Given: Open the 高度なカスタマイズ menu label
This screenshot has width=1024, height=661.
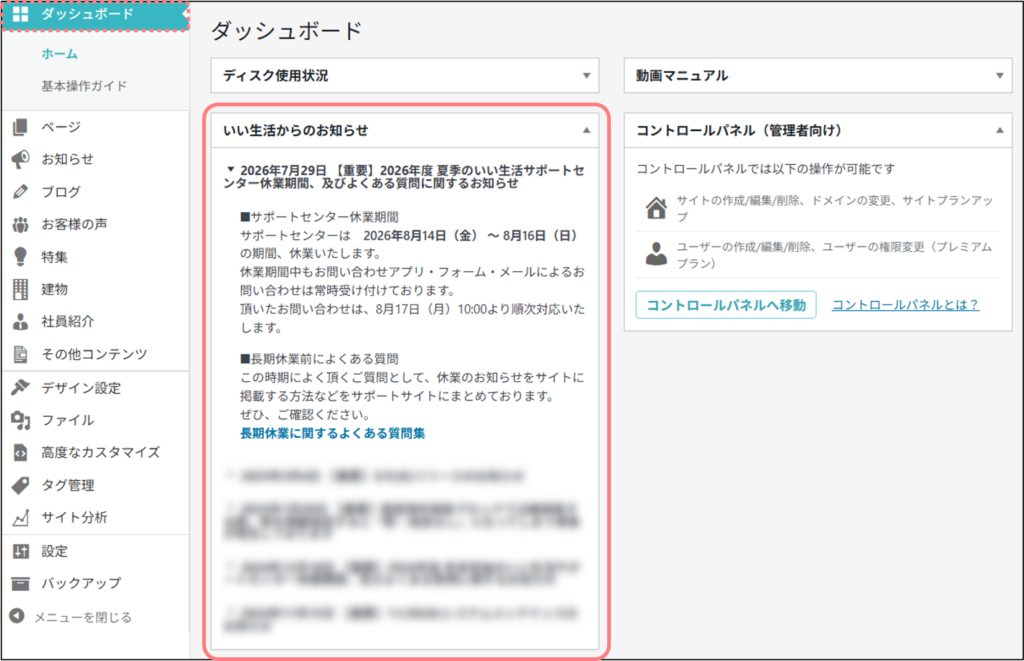Looking at the screenshot, I should (x=101, y=452).
